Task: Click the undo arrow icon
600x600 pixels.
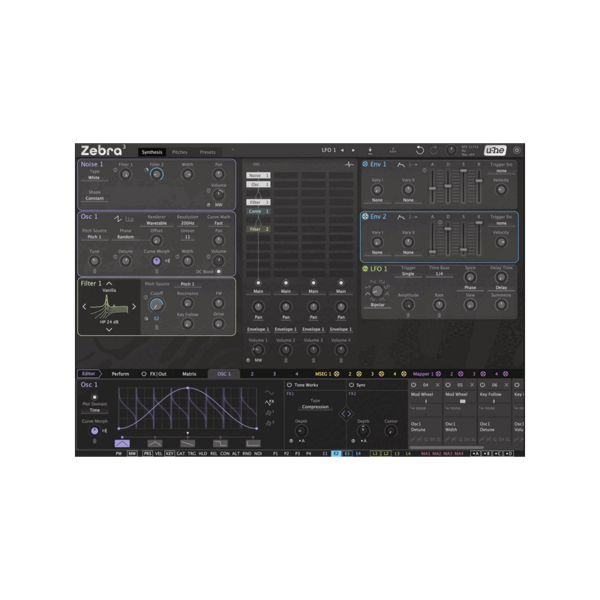Action: pos(419,150)
